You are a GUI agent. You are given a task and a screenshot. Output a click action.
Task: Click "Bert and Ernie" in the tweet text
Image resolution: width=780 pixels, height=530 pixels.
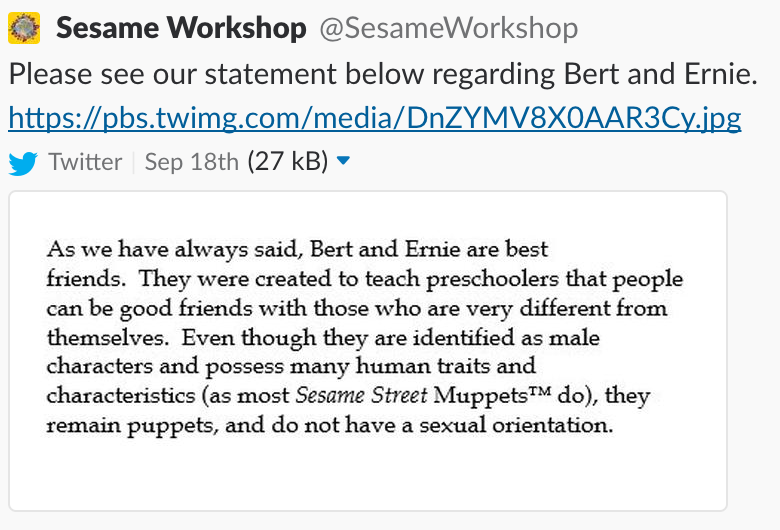pyautogui.click(x=648, y=74)
